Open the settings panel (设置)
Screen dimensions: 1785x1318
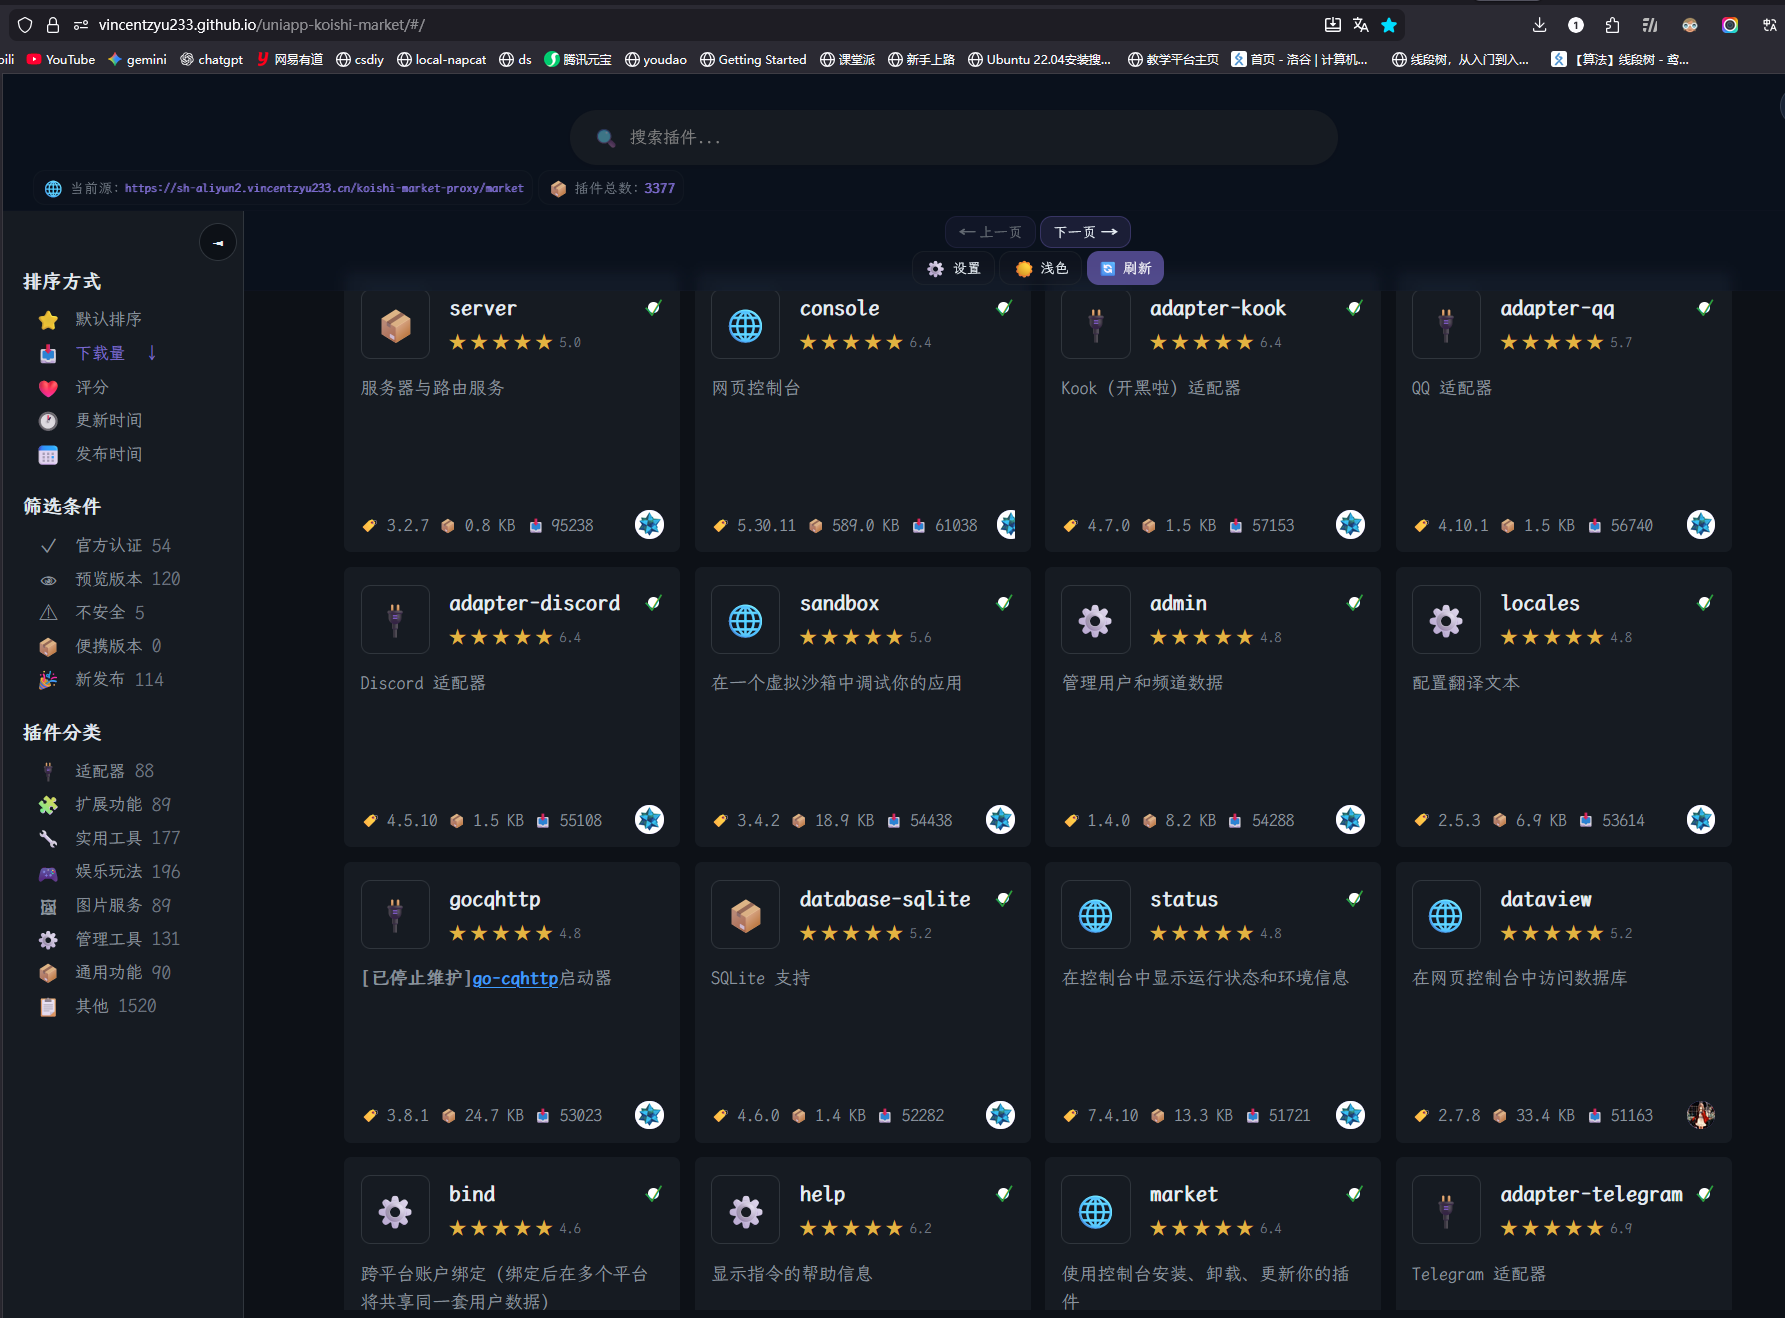coord(954,268)
